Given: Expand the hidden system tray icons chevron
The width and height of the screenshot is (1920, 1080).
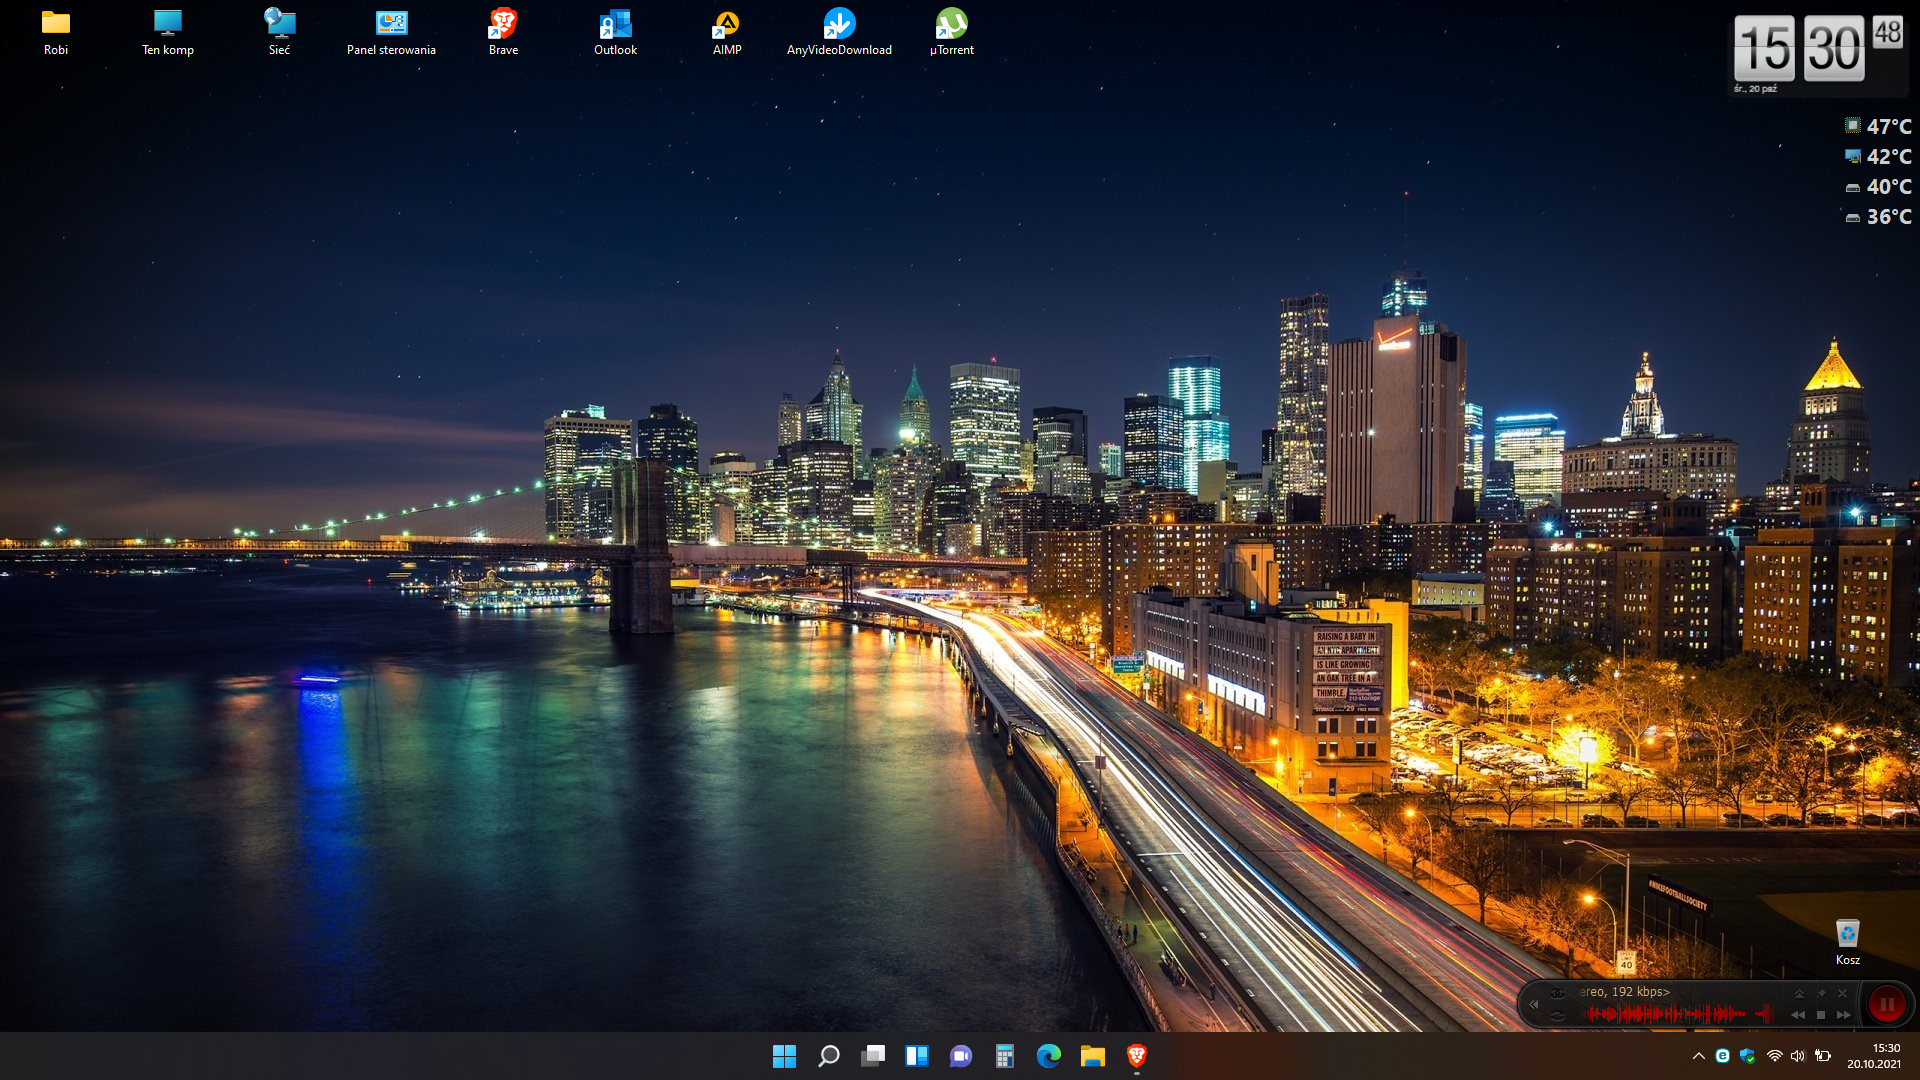Looking at the screenshot, I should [1698, 1056].
